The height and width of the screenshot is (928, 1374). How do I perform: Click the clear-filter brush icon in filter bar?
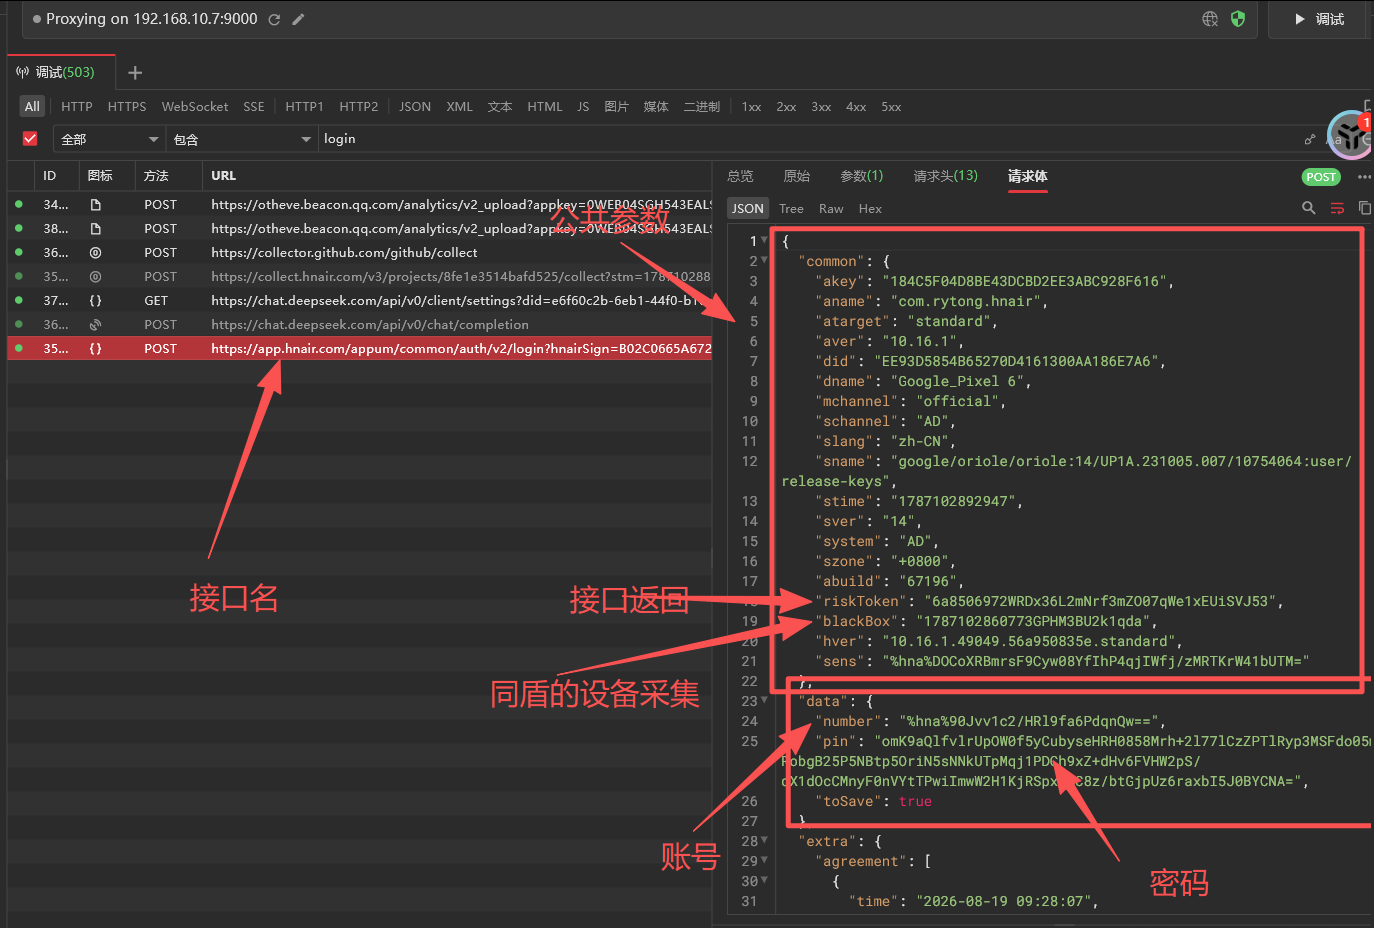tap(1310, 139)
